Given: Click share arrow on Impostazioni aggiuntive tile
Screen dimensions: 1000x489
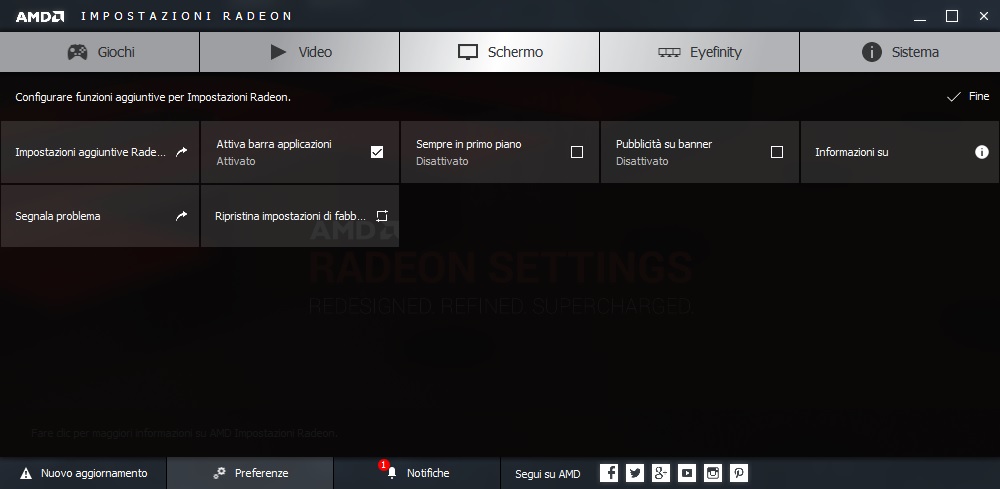Looking at the screenshot, I should (x=182, y=152).
